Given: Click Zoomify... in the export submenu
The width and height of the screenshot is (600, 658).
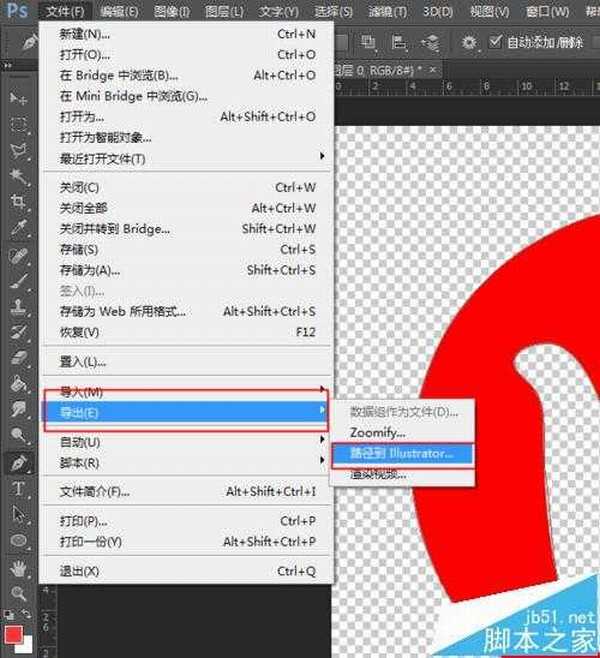Looking at the screenshot, I should [377, 432].
